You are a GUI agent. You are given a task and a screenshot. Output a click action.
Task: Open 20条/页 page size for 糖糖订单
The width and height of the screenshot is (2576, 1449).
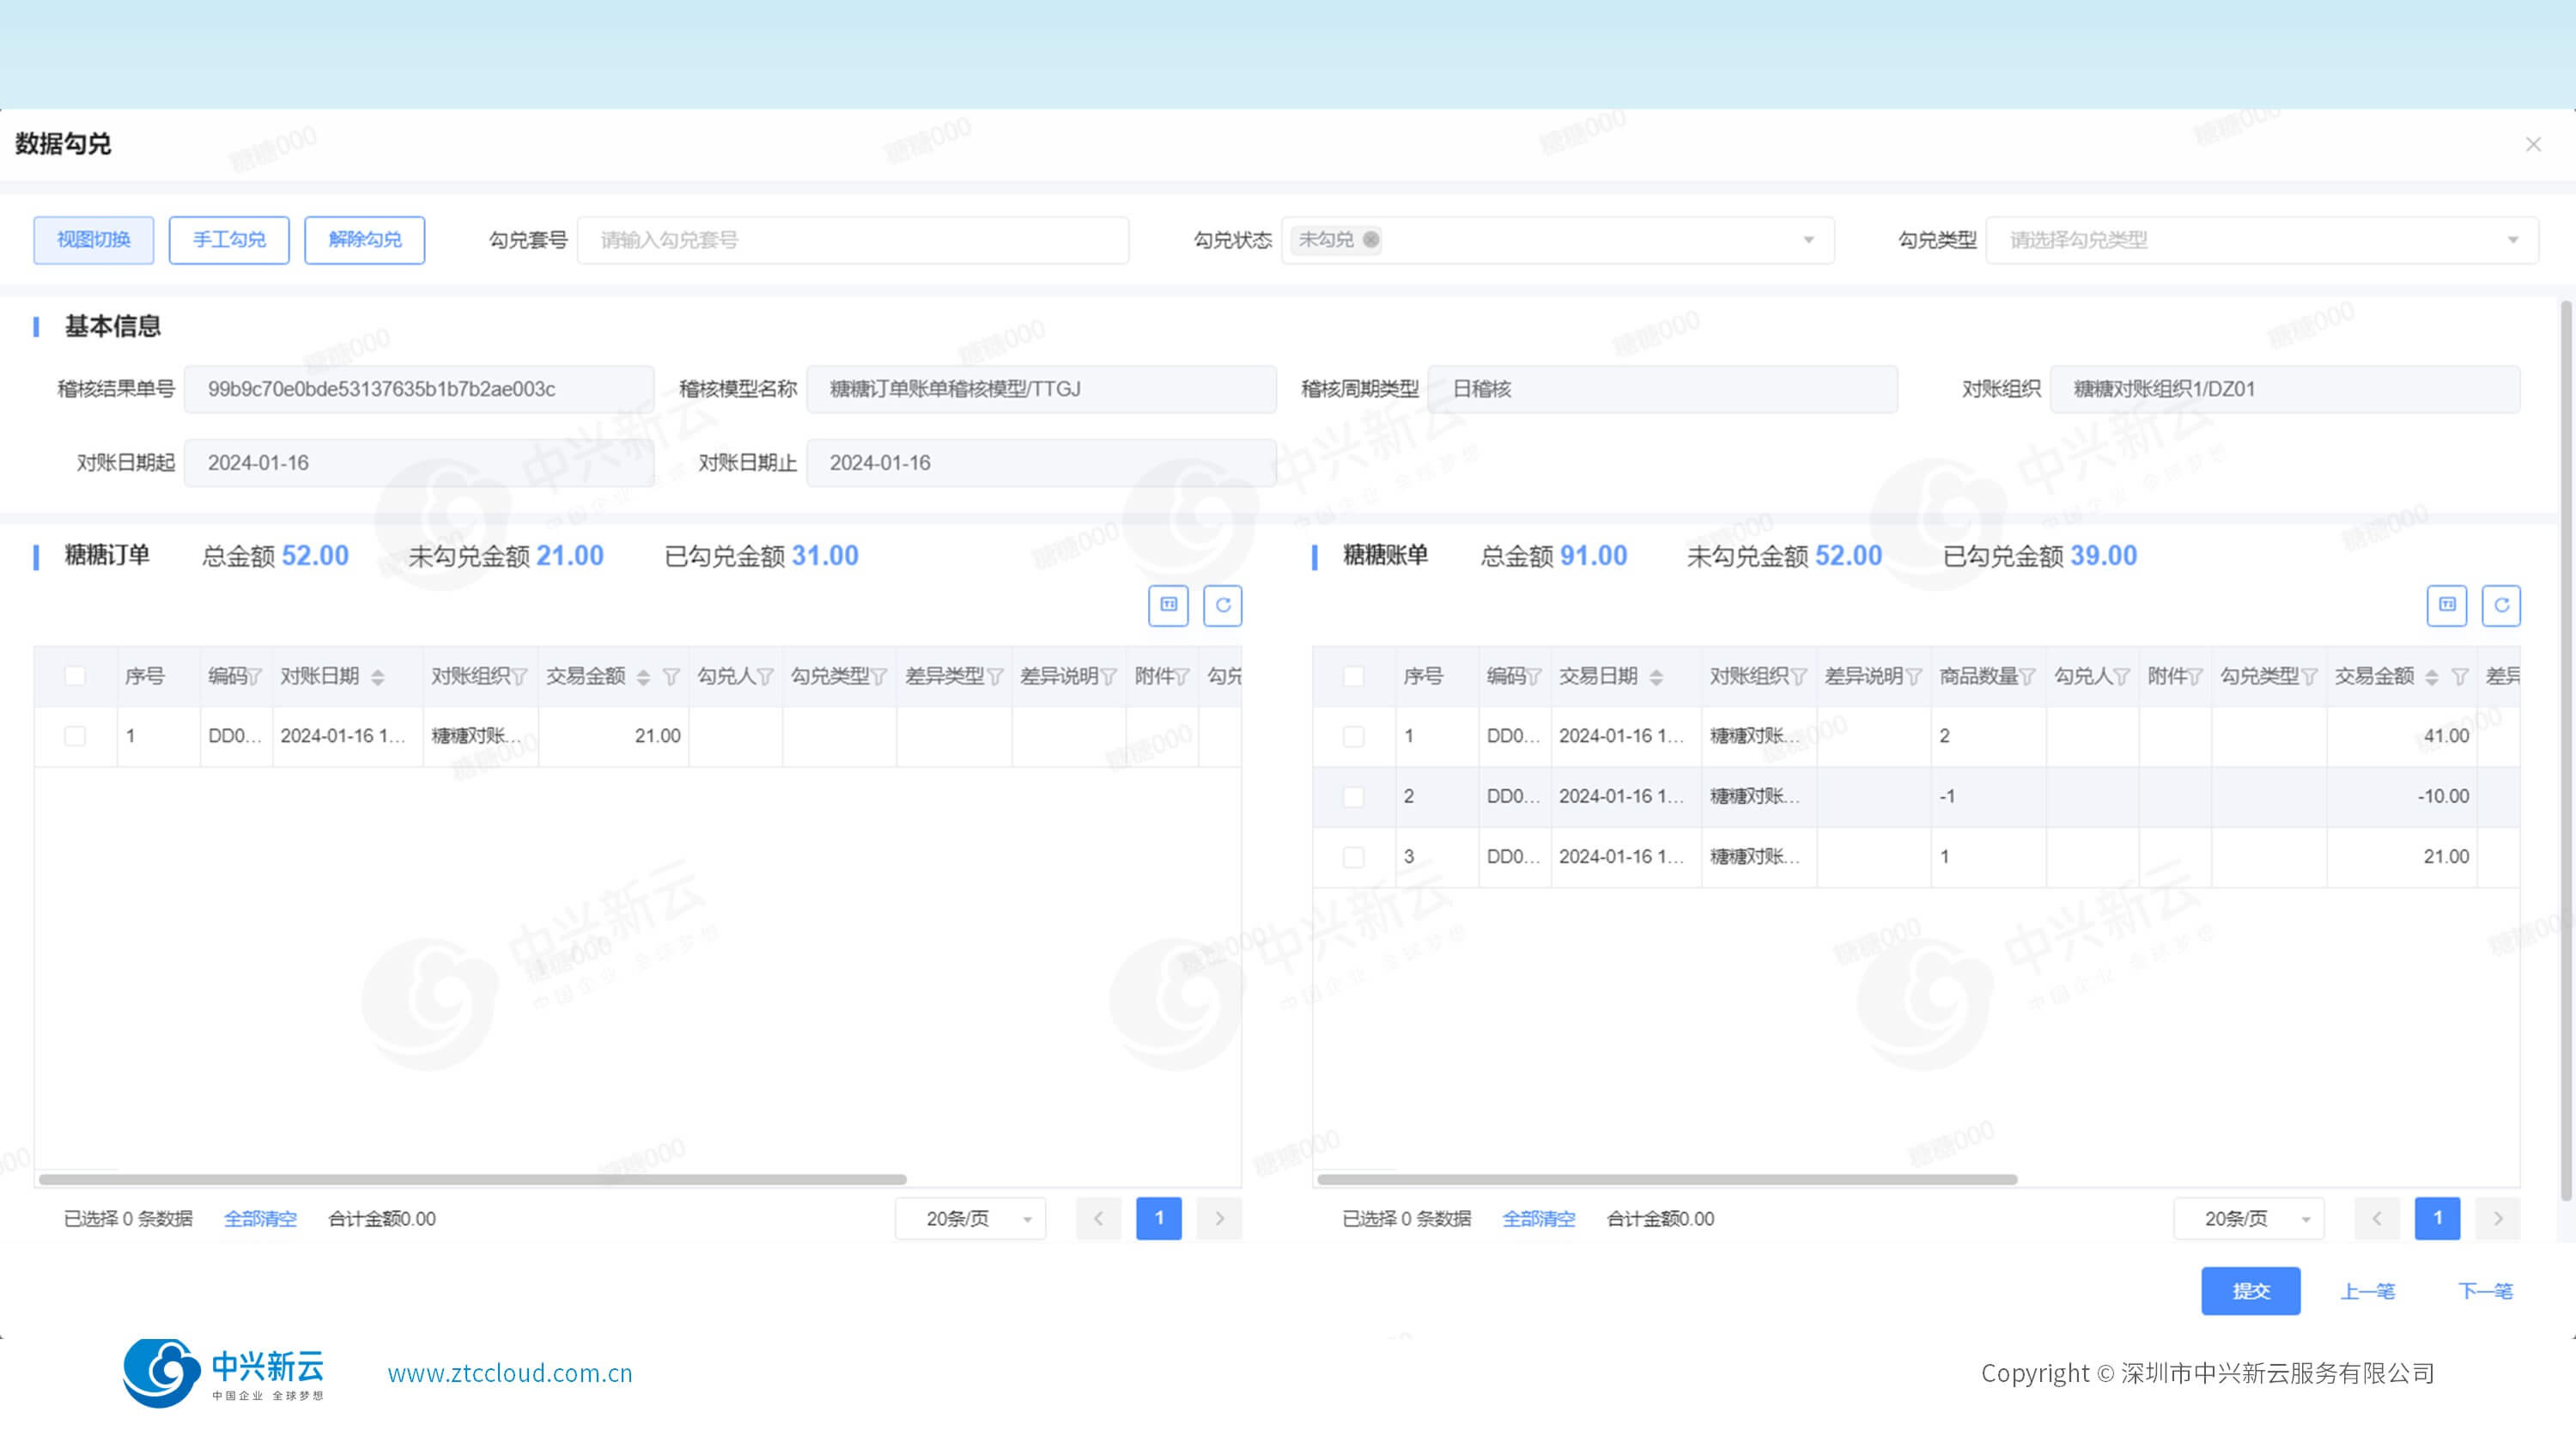pos(970,1218)
